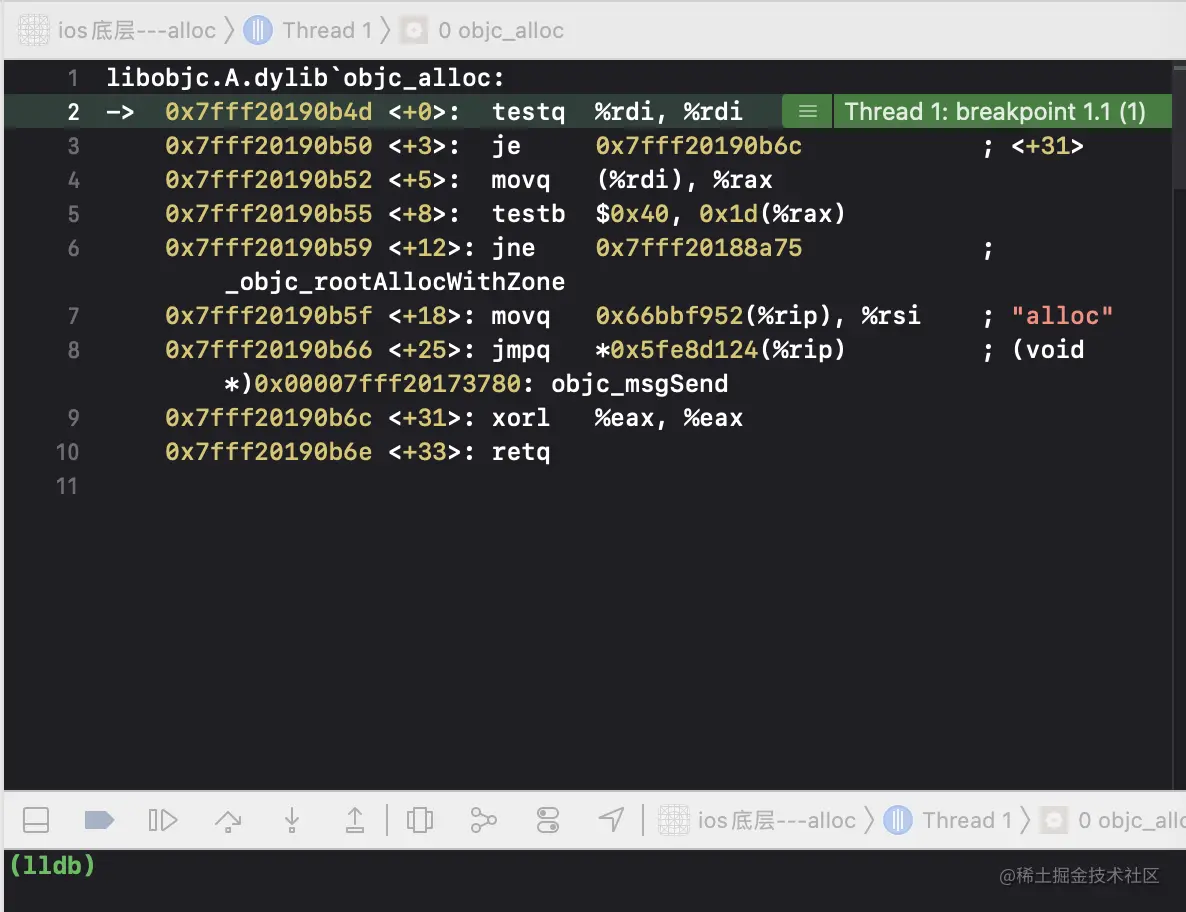Open 'ios 底层---alloc' in top jump bar
This screenshot has height=912, width=1186.
137,30
